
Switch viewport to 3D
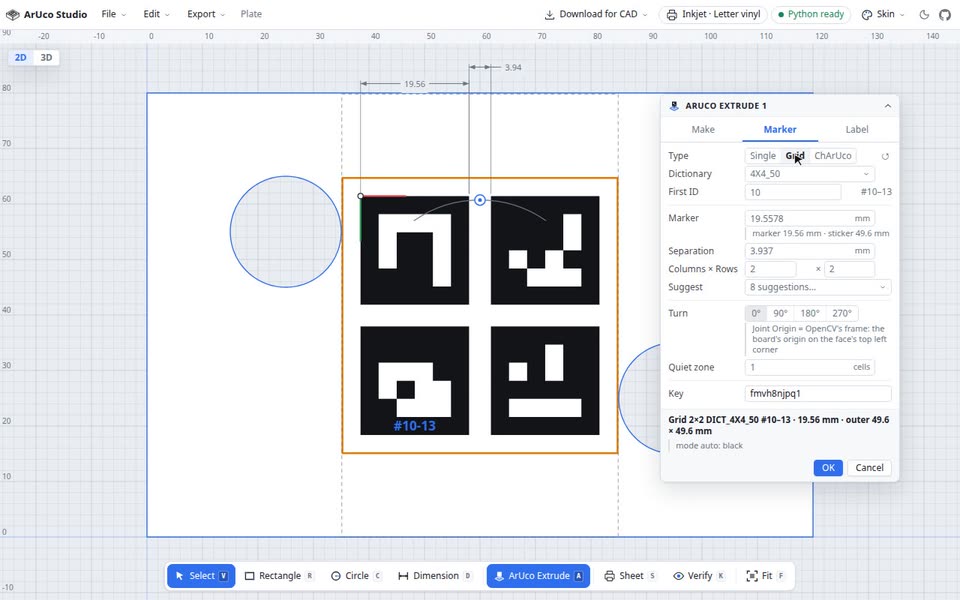pos(46,58)
